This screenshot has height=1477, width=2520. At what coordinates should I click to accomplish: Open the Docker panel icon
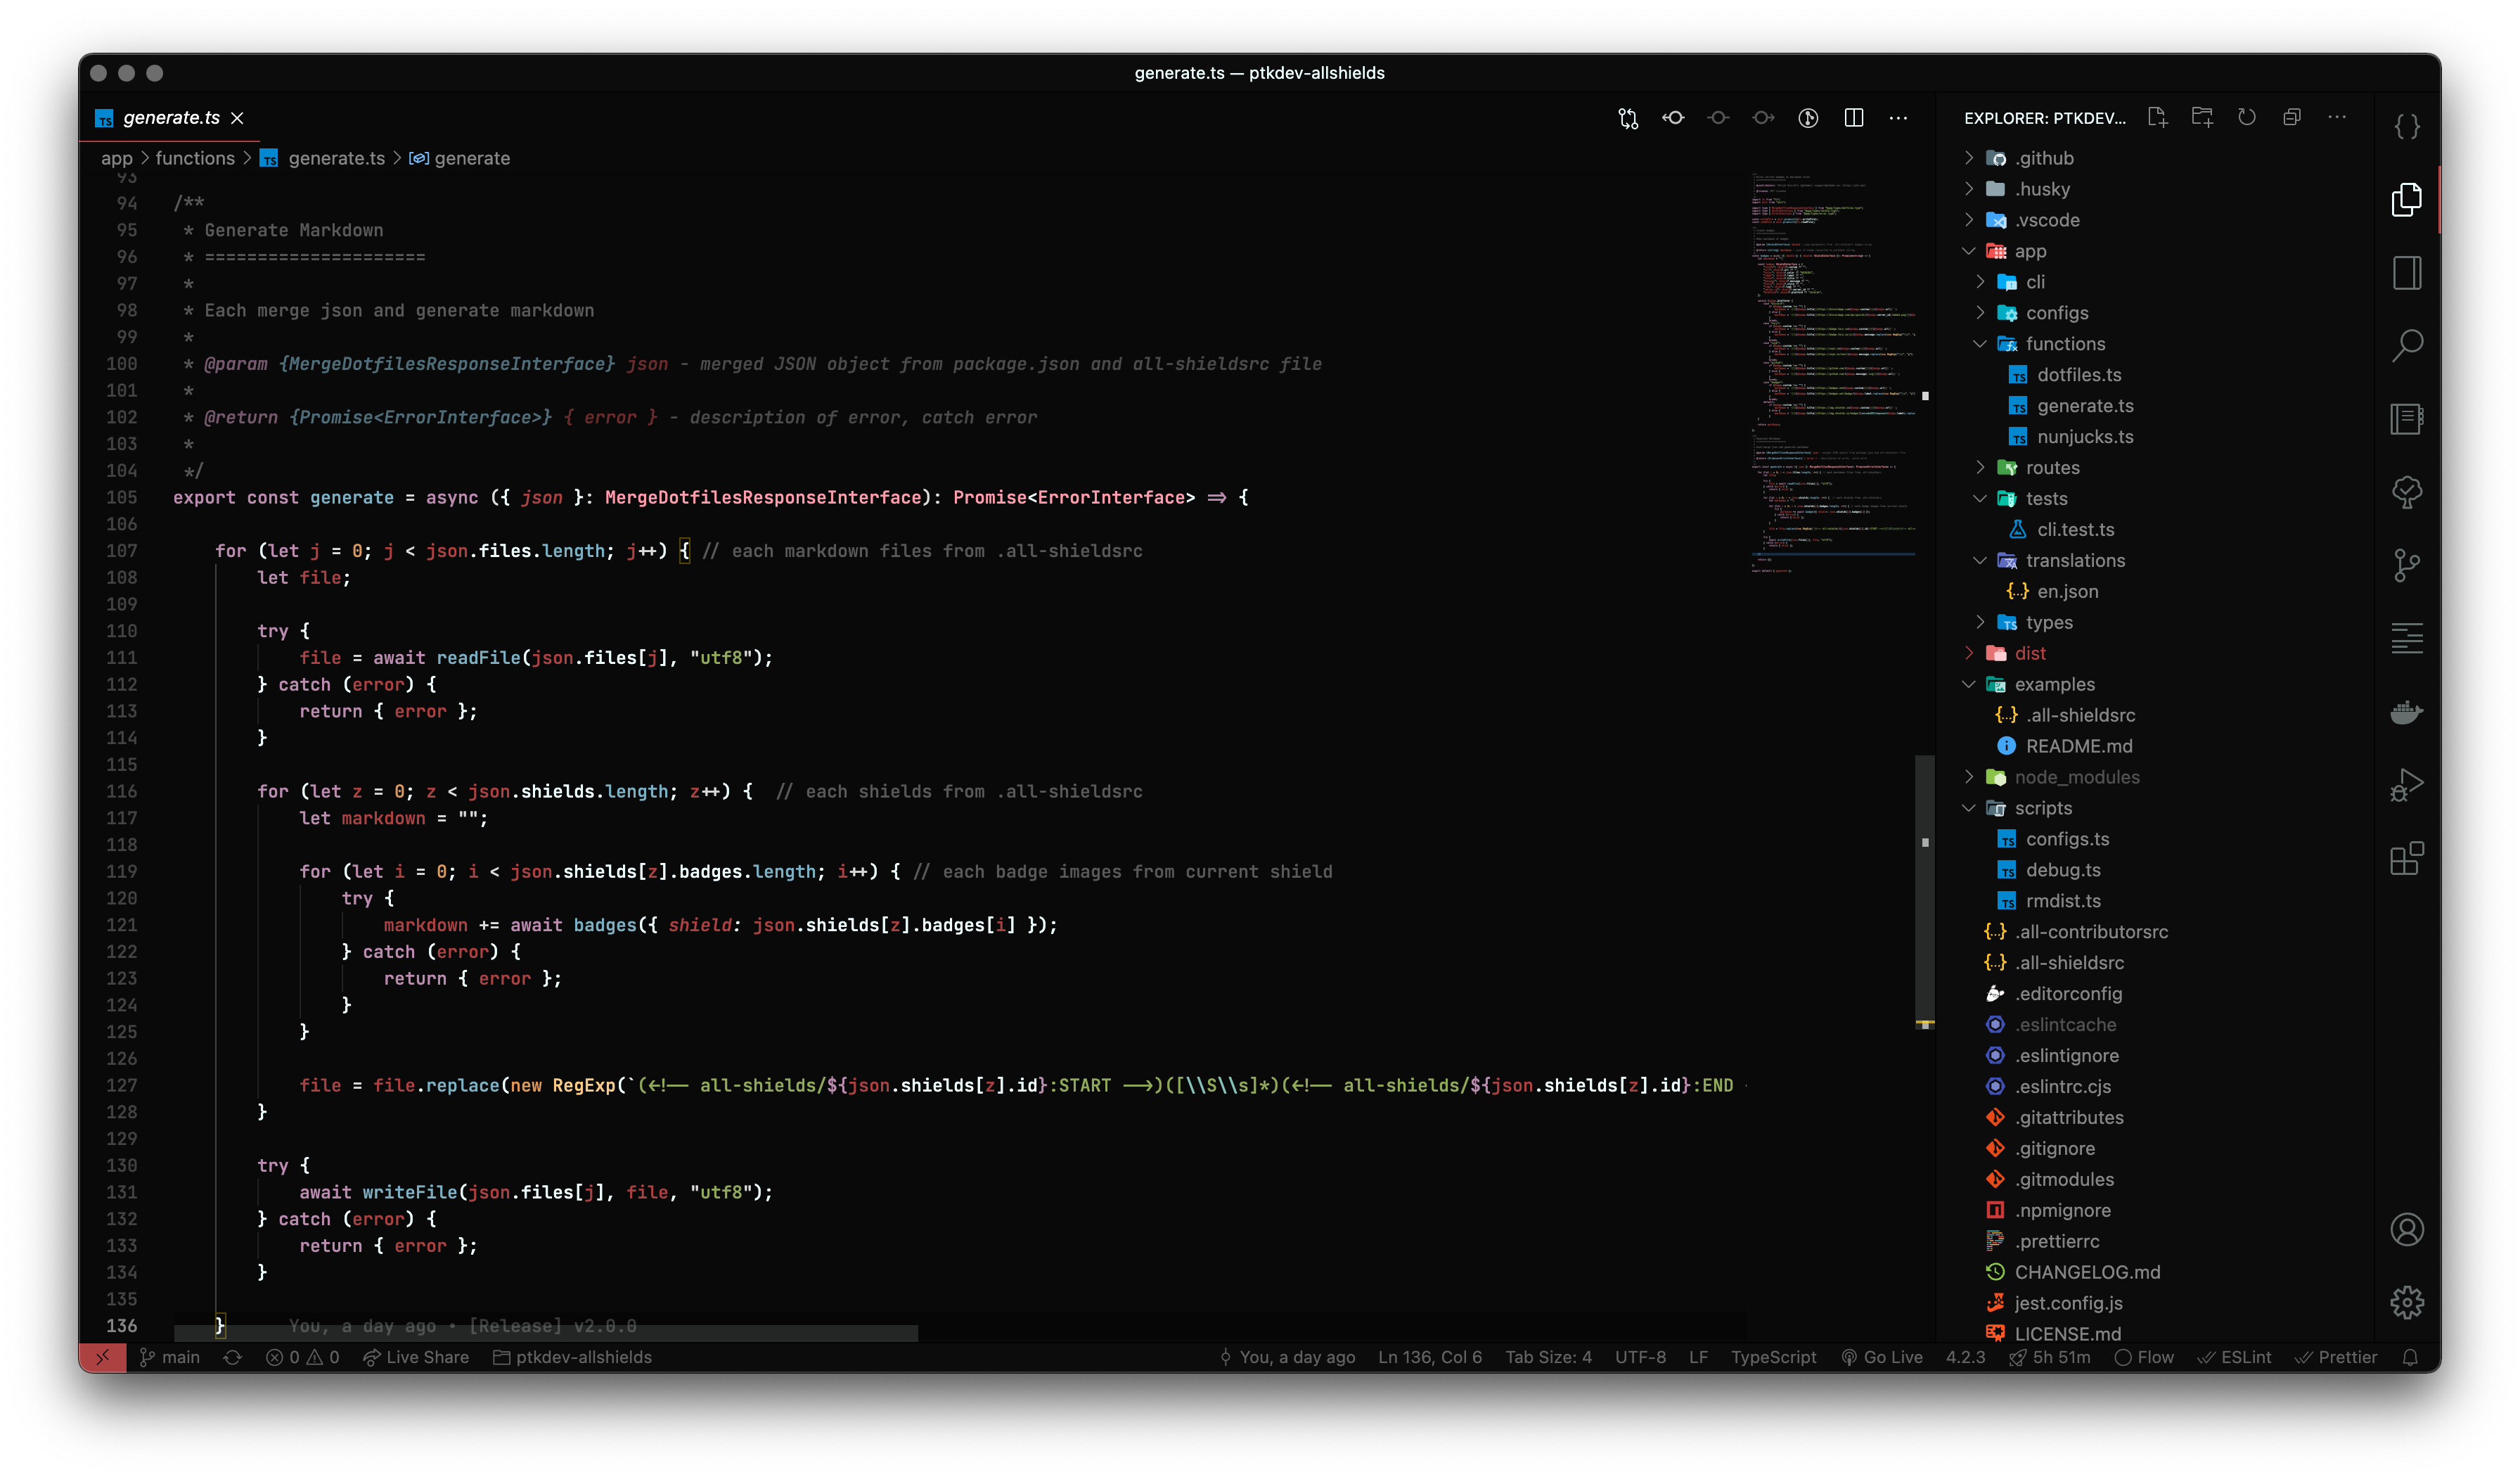click(x=2406, y=712)
